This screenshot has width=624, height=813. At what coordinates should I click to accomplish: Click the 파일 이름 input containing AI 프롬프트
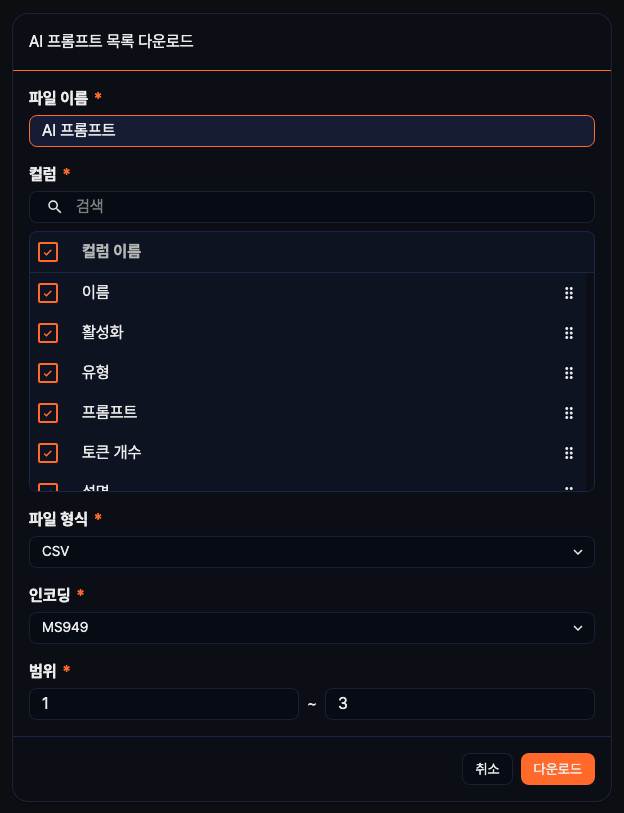click(311, 130)
